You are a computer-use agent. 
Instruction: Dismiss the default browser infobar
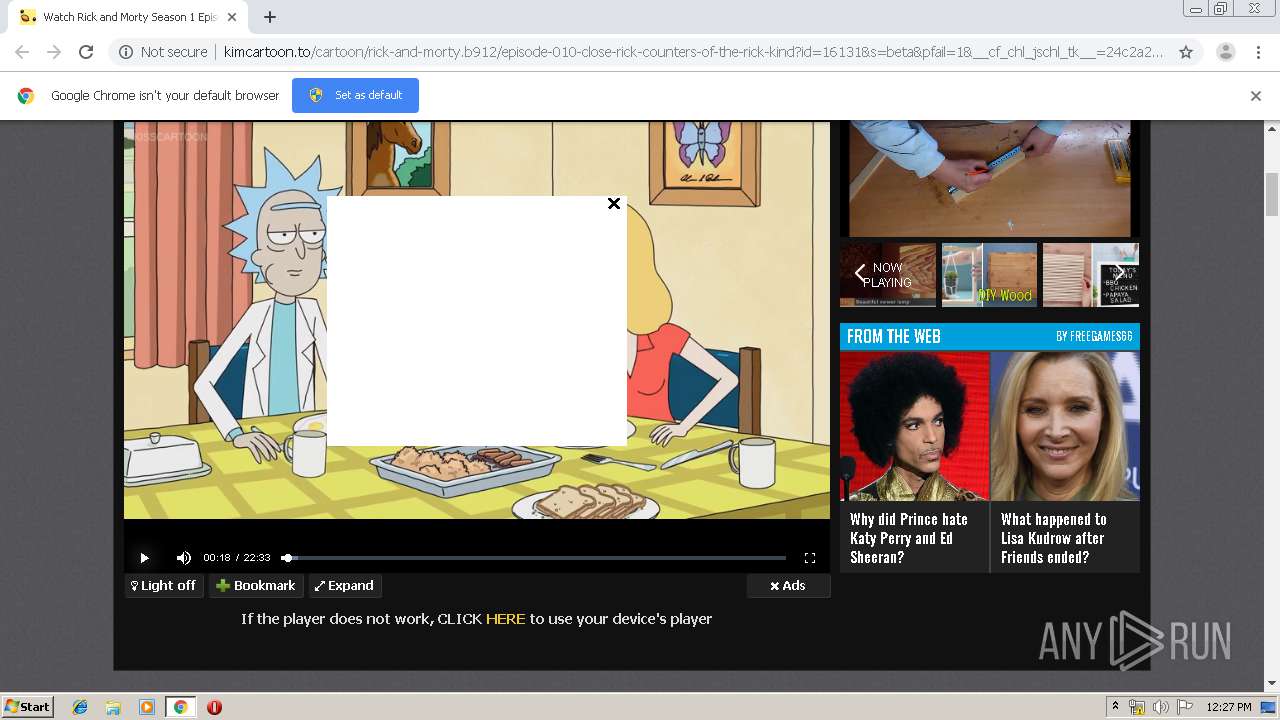[x=1256, y=96]
